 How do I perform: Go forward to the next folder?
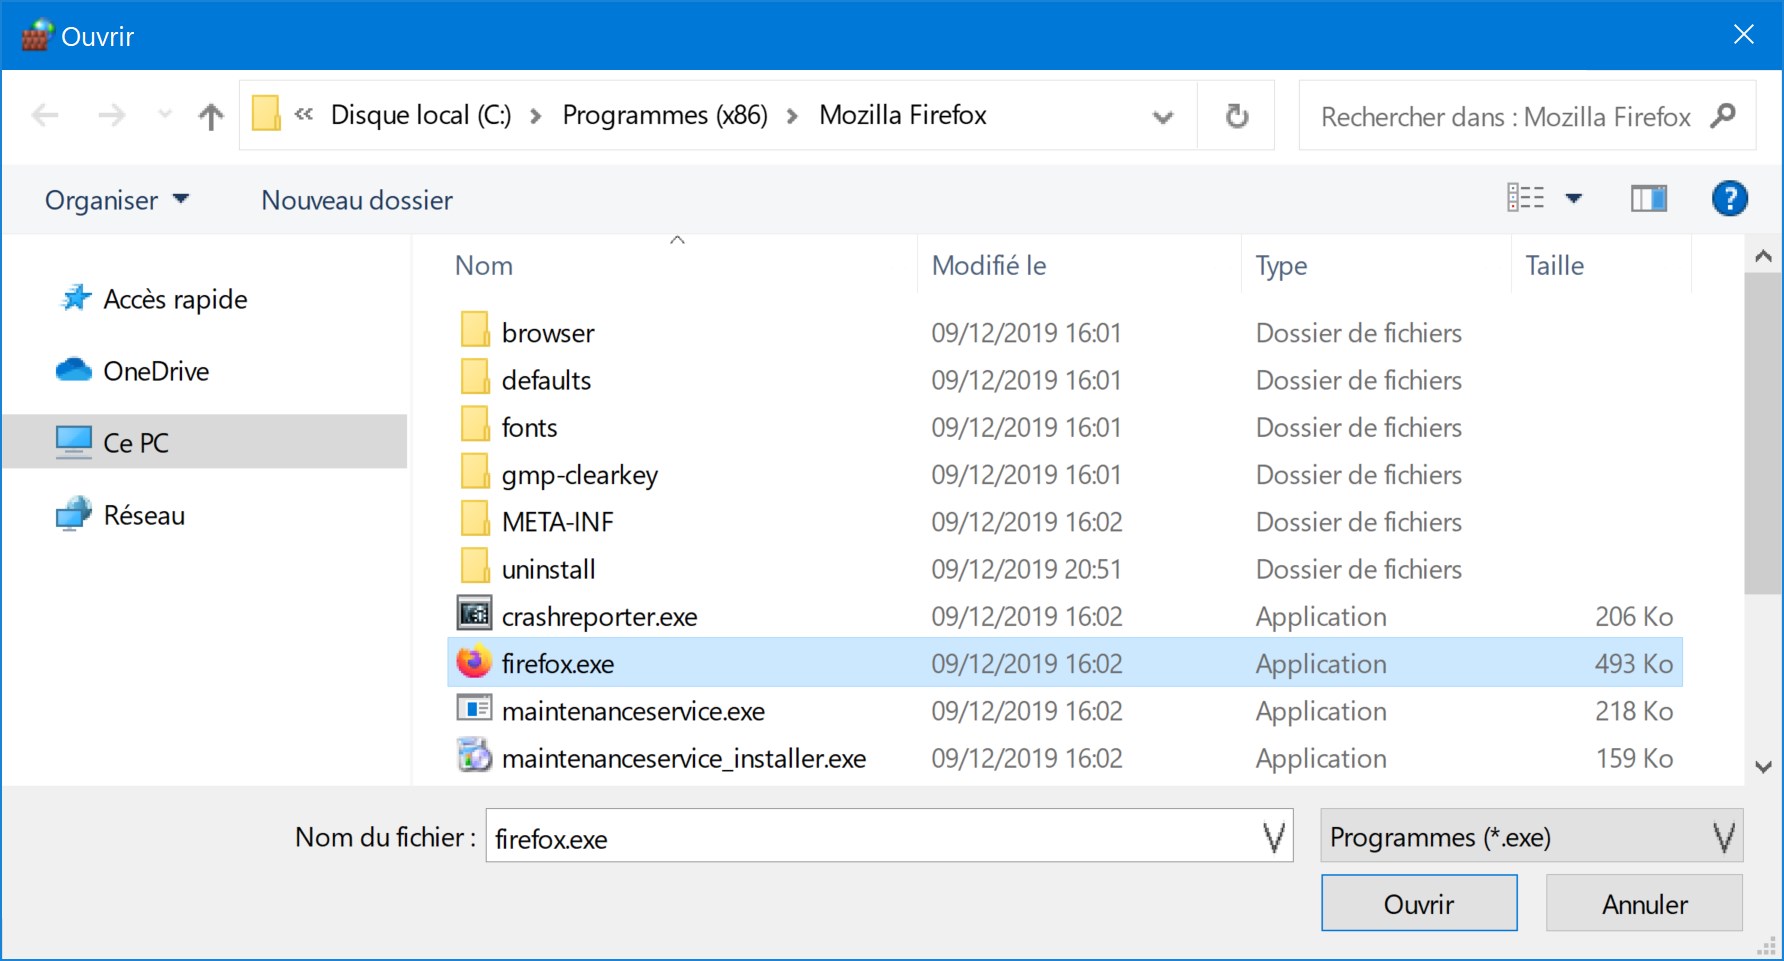[x=112, y=116]
